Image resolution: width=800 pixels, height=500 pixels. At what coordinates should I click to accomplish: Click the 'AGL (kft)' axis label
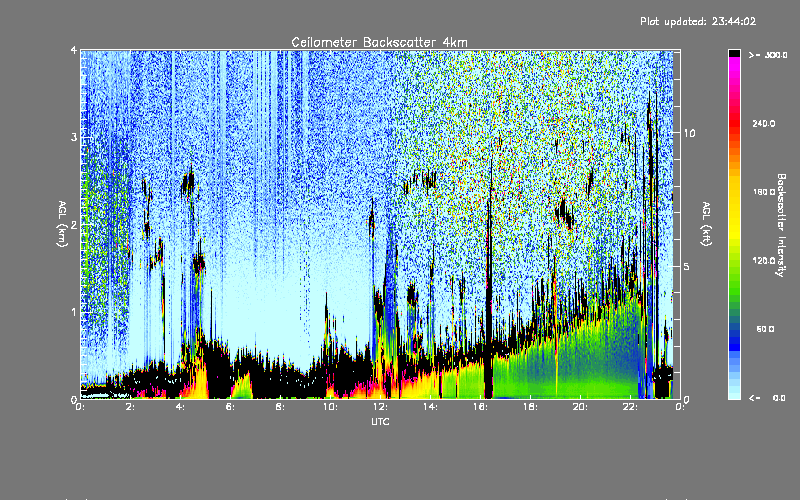click(x=706, y=224)
